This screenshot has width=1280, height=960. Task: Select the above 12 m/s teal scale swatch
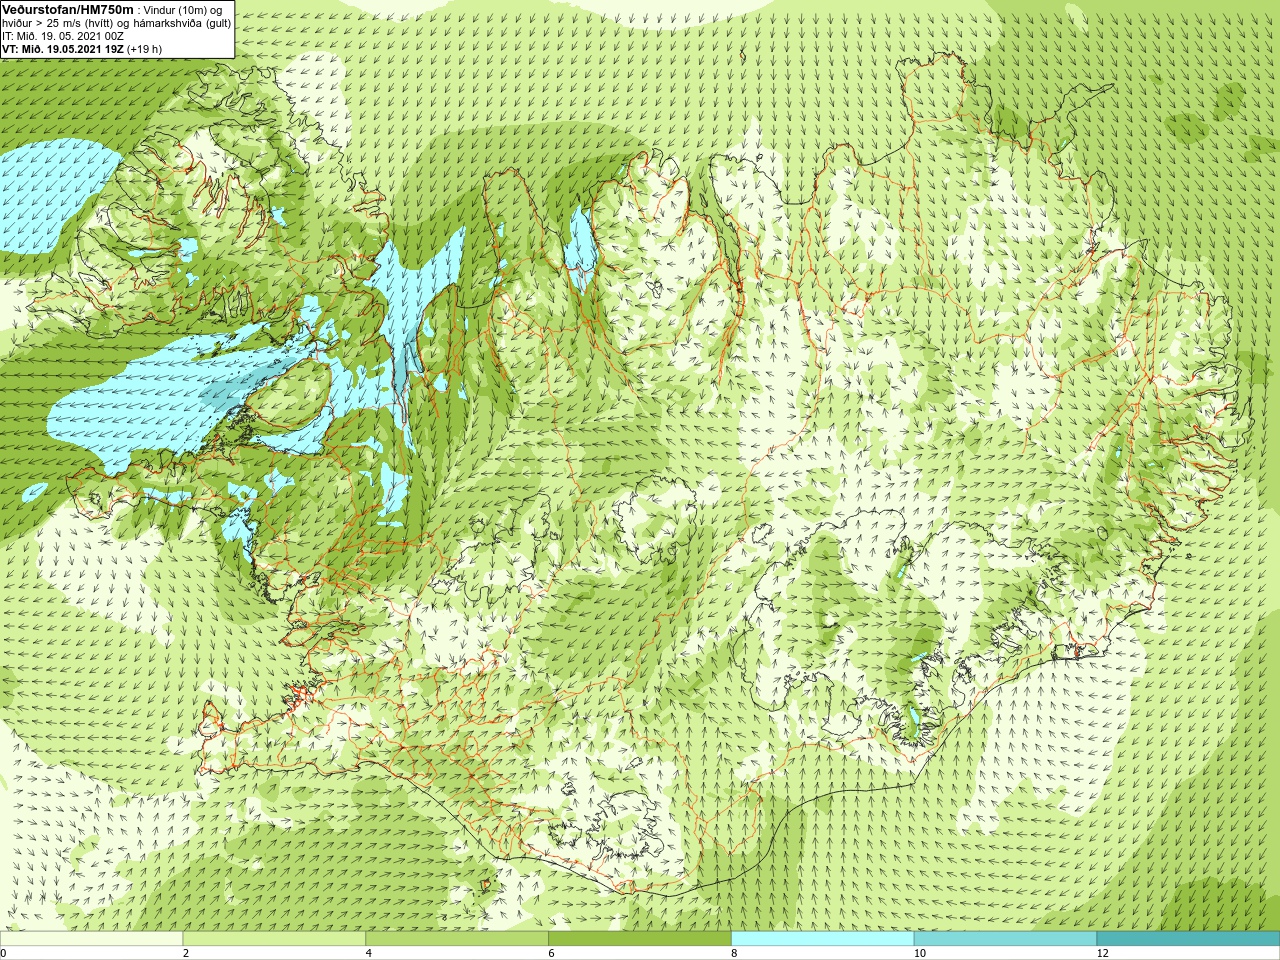click(1188, 939)
